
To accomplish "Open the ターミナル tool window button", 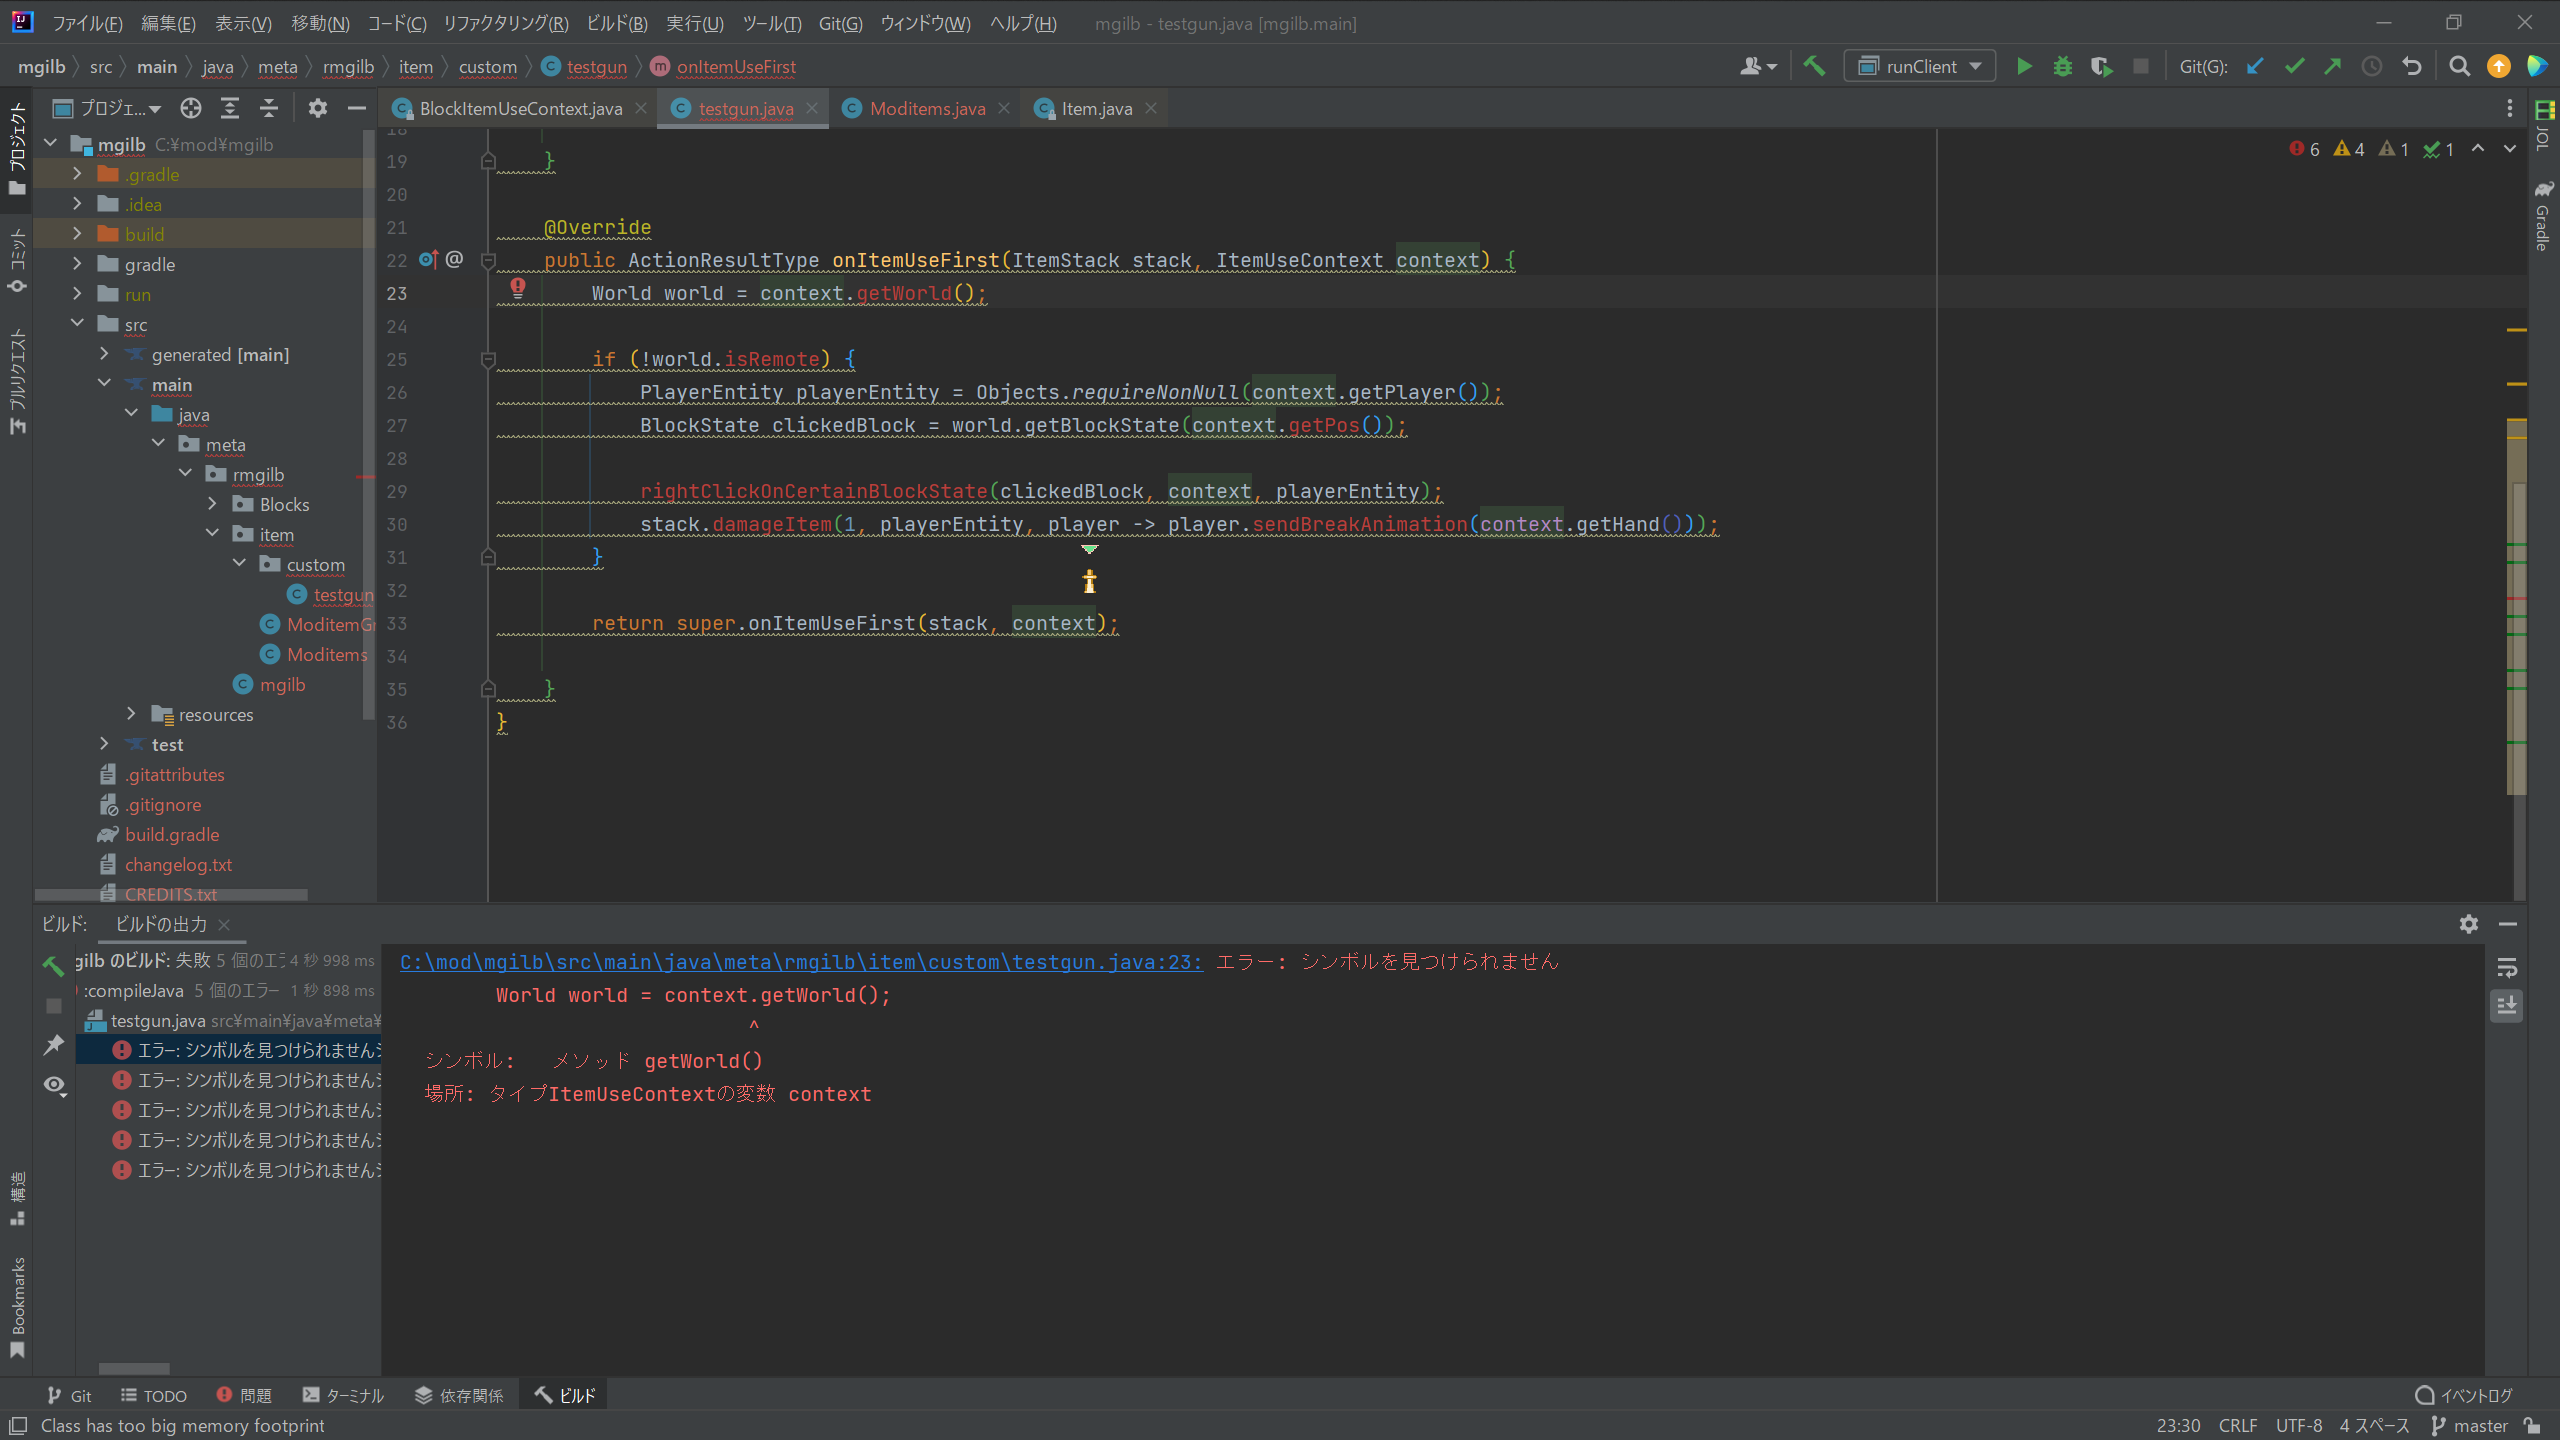I will tap(343, 1395).
